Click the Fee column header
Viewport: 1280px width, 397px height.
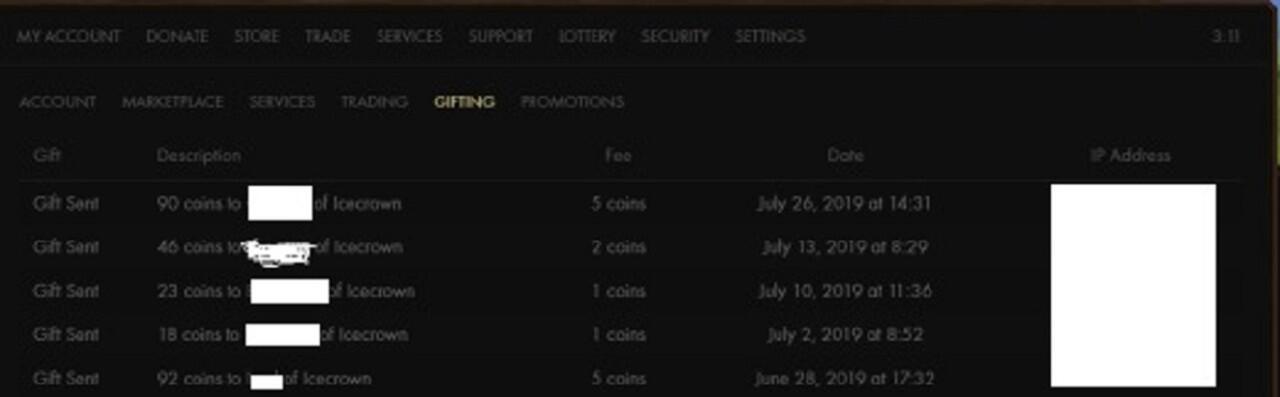click(618, 156)
